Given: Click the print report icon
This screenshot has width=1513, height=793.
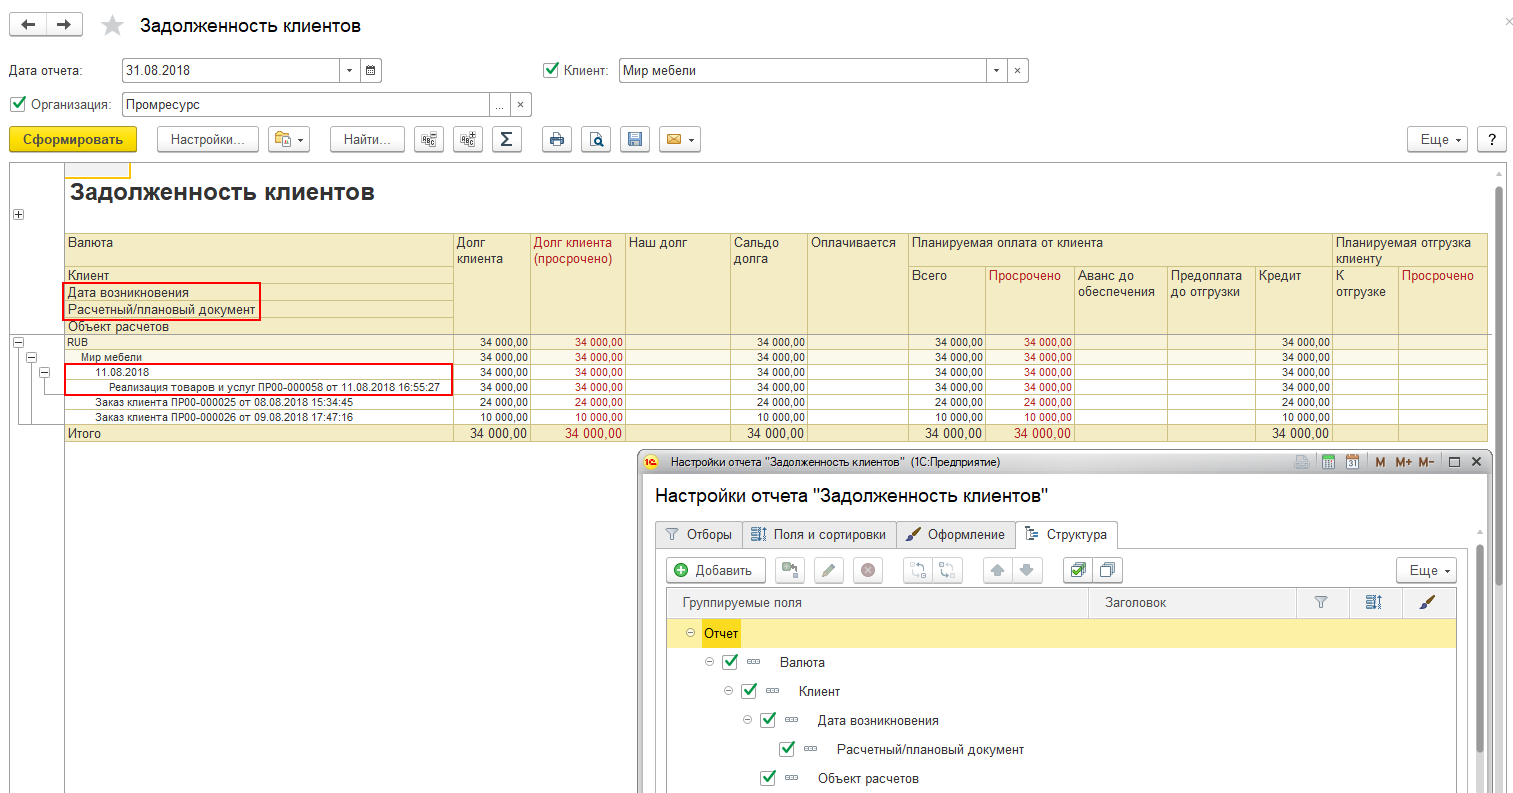Looking at the screenshot, I should (x=557, y=140).
